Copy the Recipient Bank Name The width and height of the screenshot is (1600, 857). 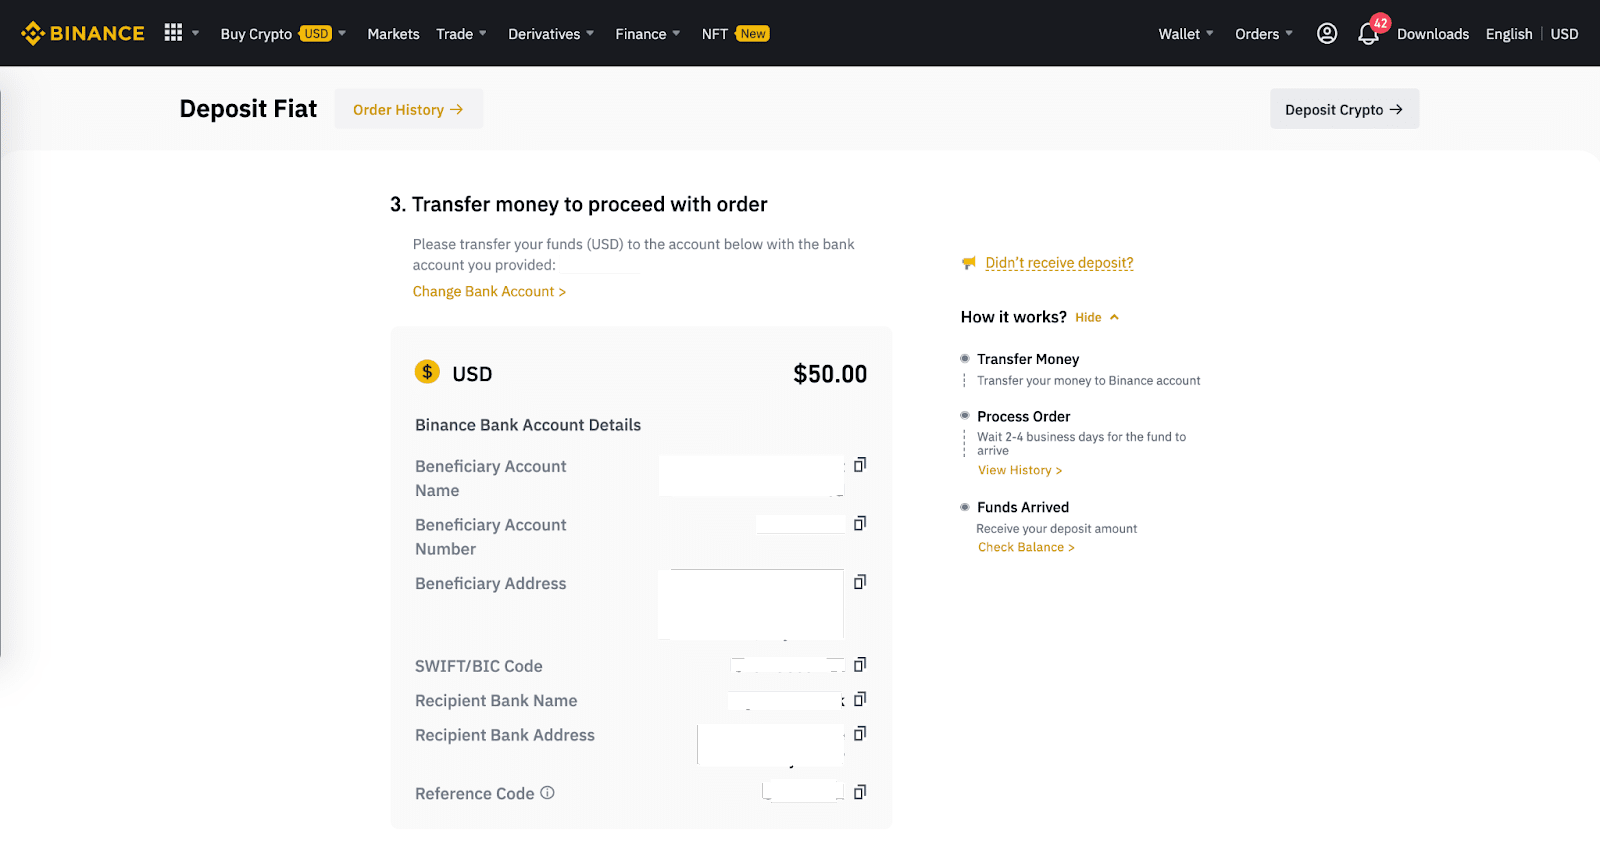[x=860, y=700]
